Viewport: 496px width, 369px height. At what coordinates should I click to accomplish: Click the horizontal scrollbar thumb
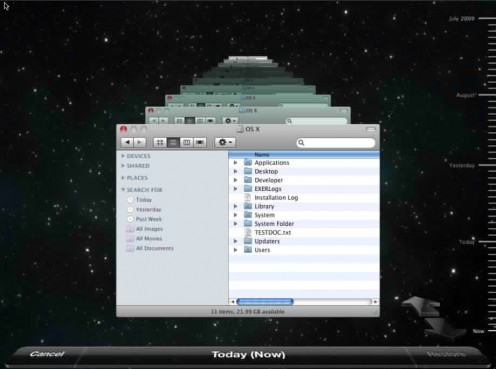click(265, 302)
